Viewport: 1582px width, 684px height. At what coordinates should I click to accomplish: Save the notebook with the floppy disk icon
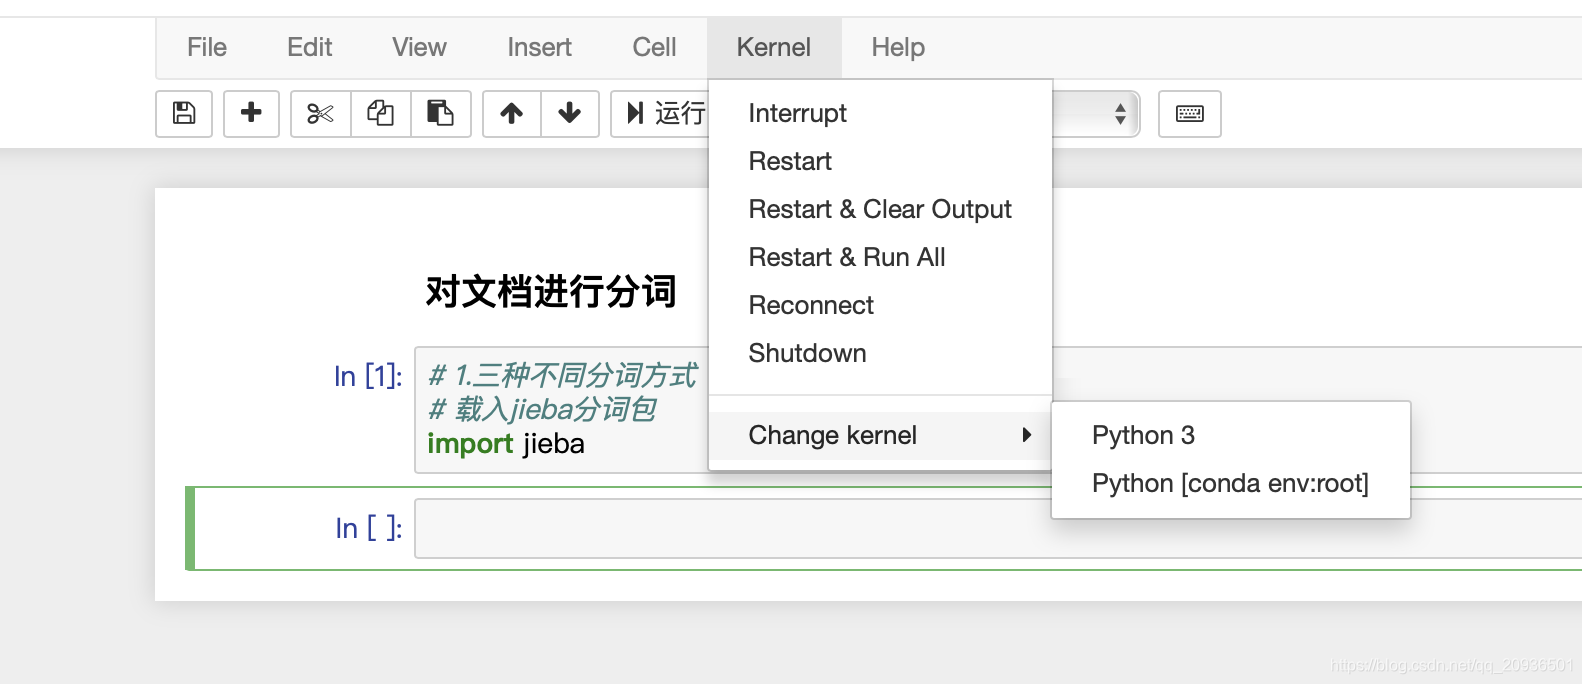[x=184, y=113]
